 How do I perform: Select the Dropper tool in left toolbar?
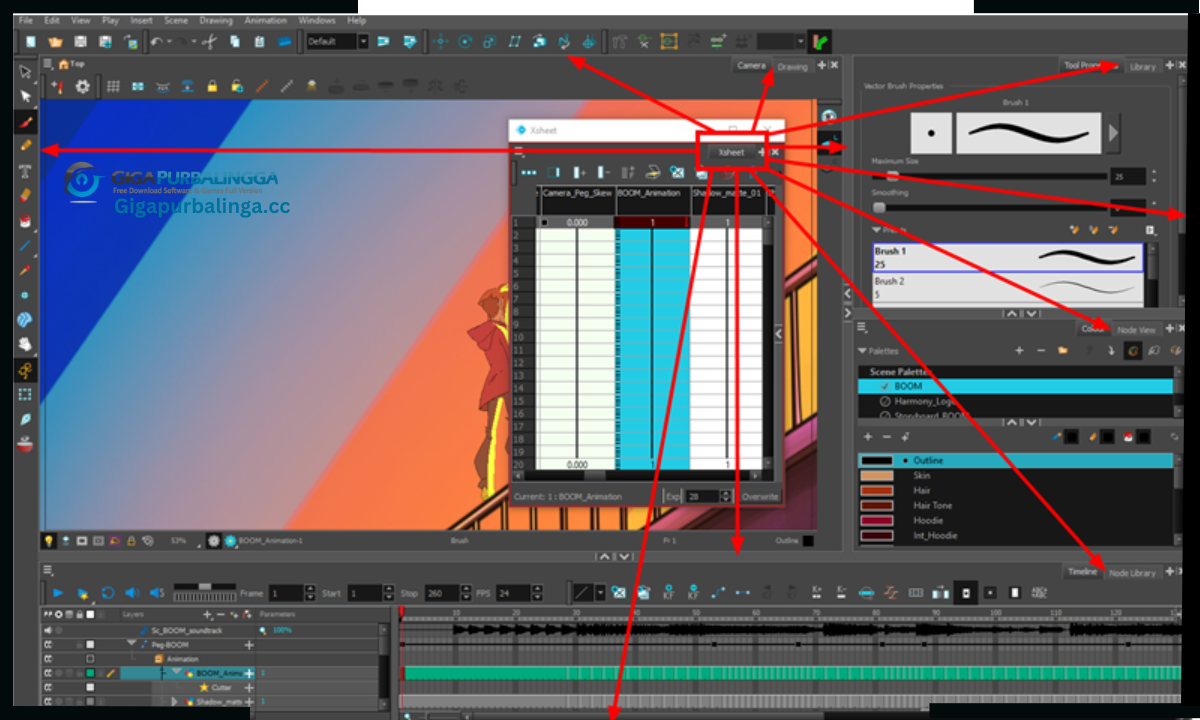coord(26,270)
